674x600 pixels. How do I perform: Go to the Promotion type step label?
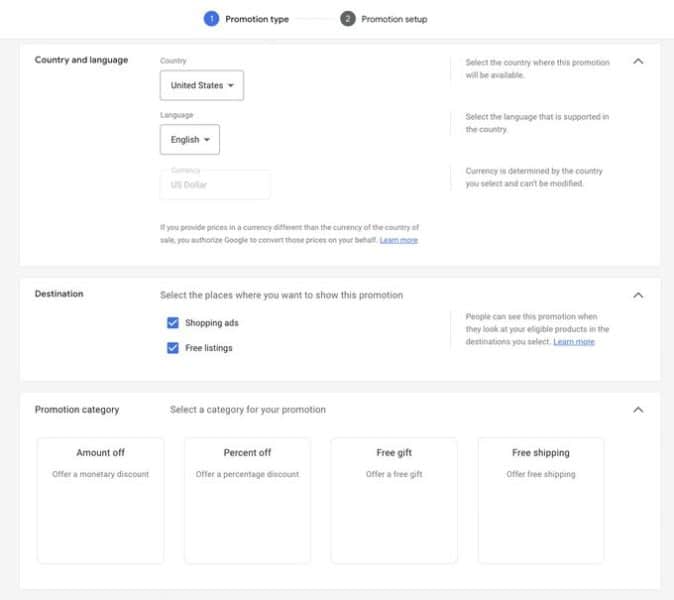(x=257, y=19)
